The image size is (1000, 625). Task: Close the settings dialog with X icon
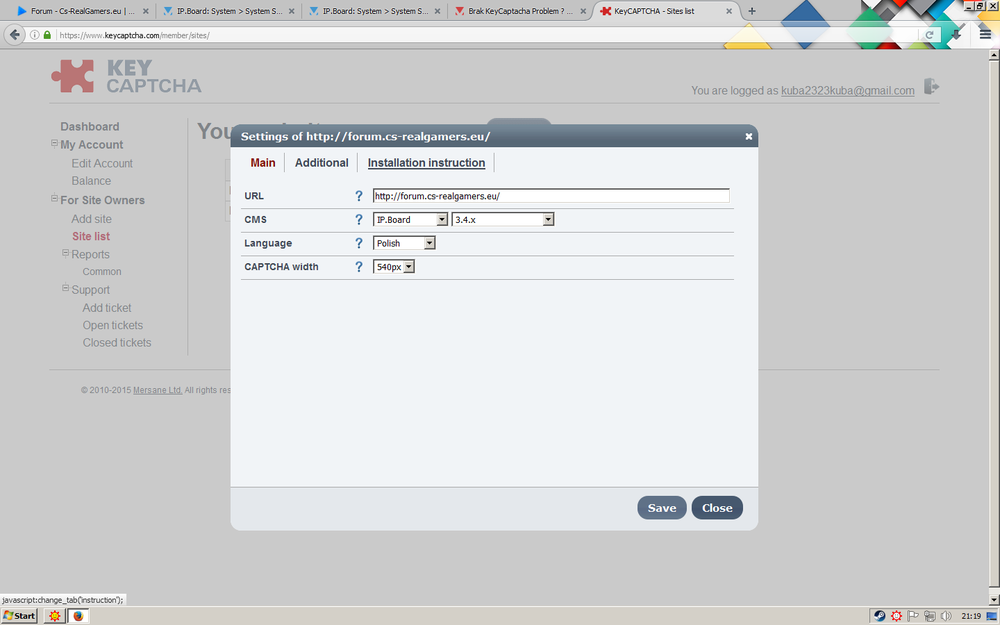tap(748, 137)
